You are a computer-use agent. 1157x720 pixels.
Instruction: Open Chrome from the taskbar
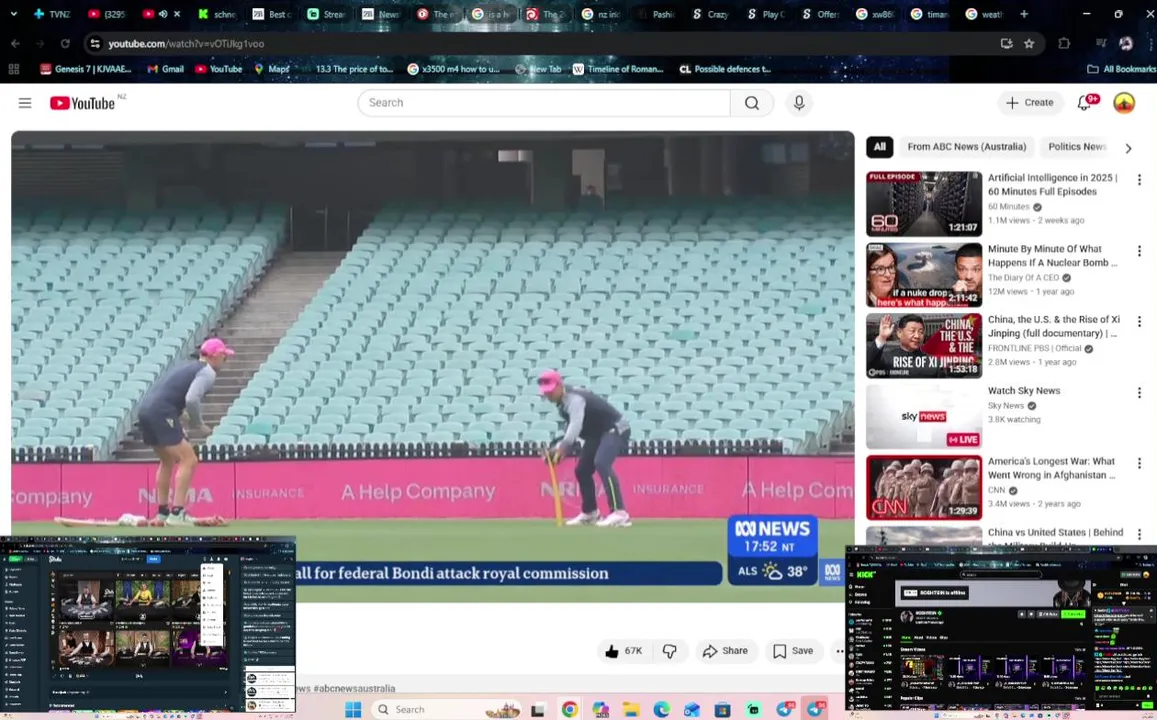coord(569,709)
